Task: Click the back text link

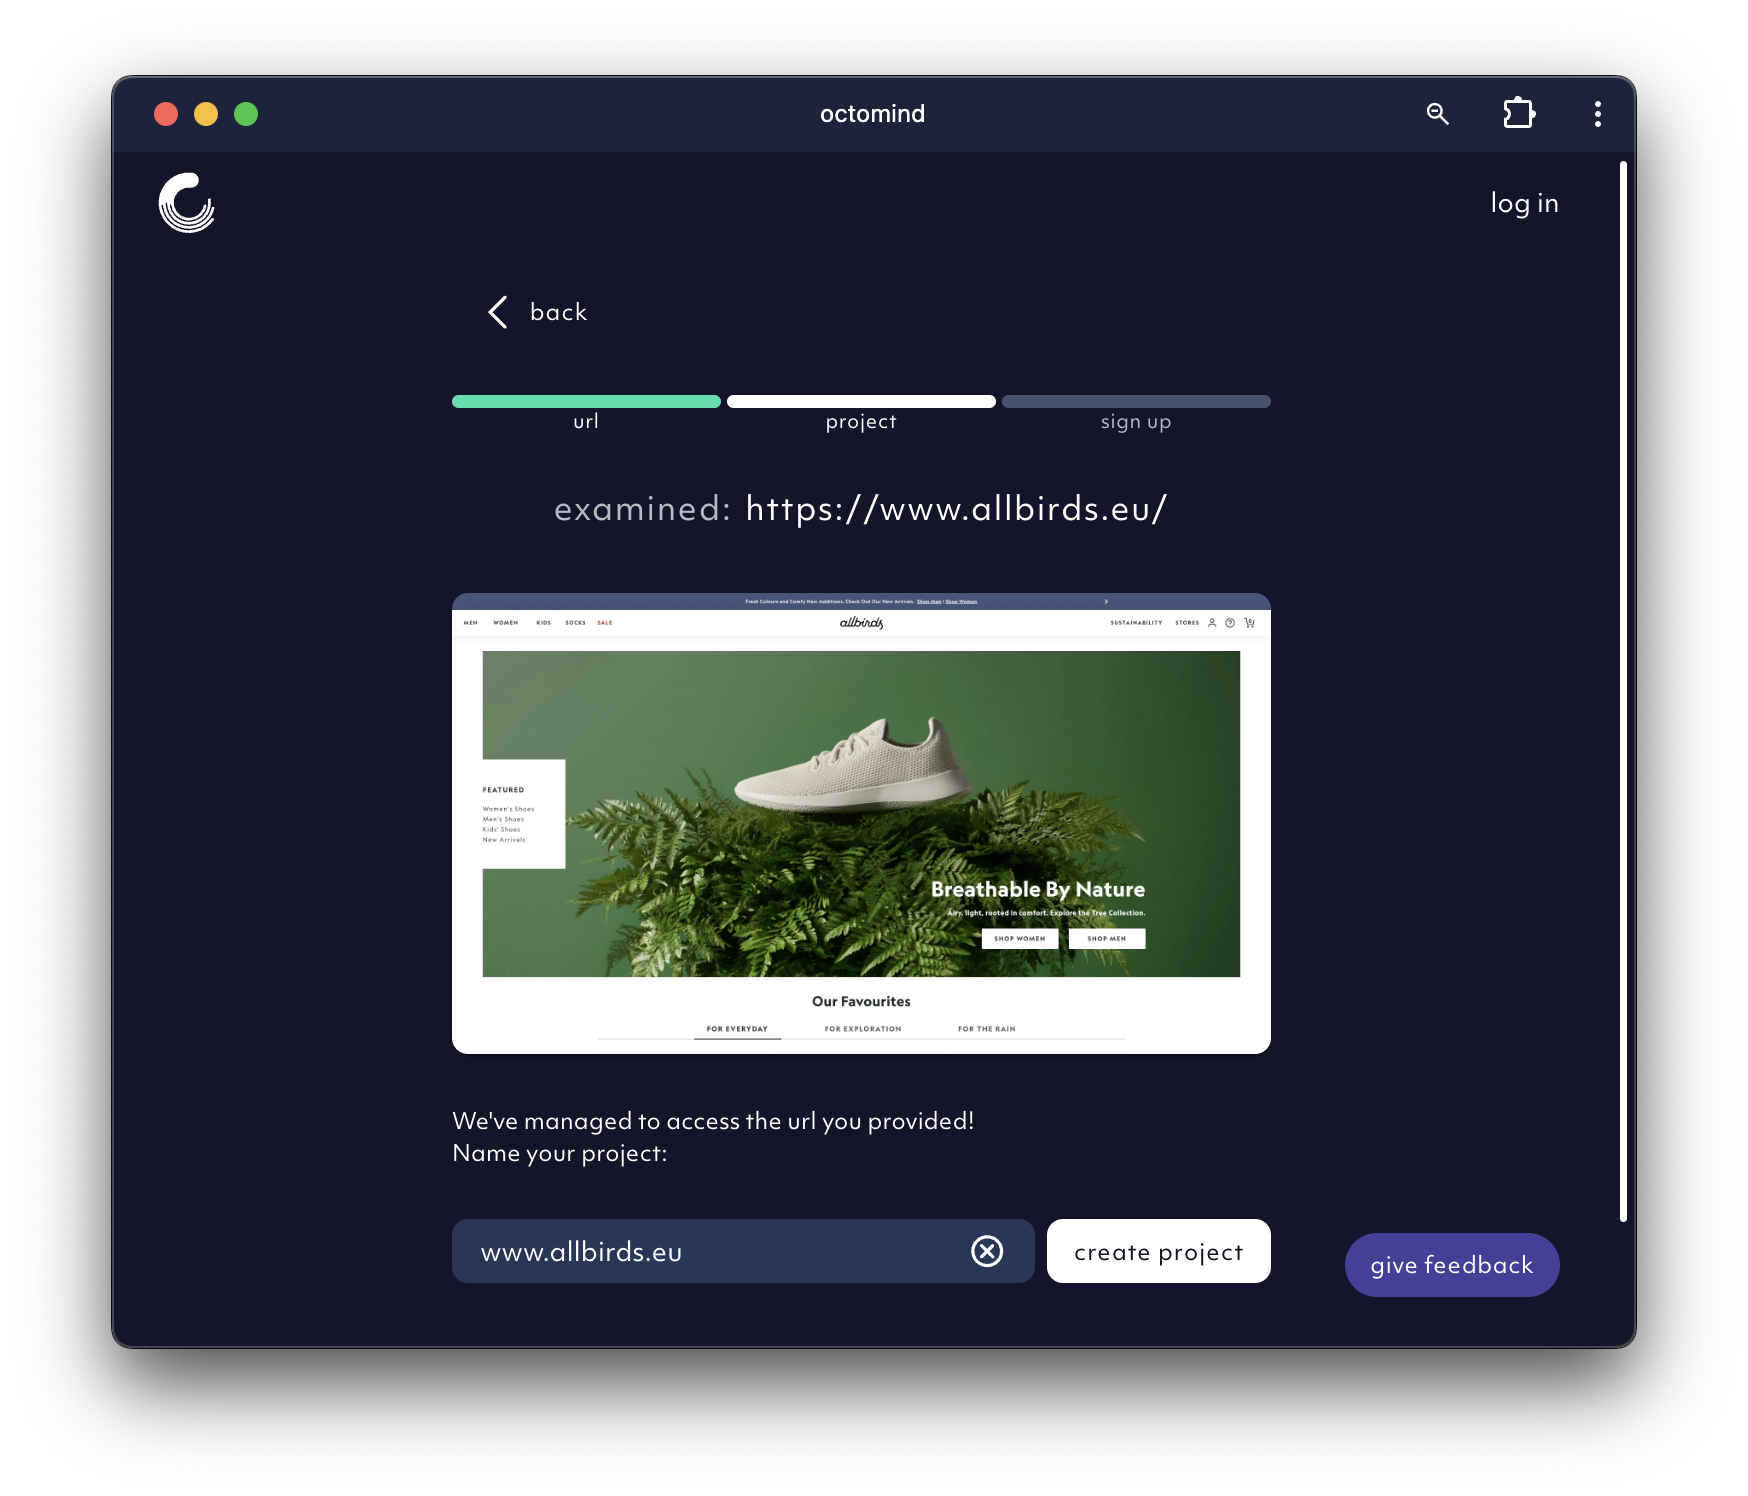Action: (x=558, y=312)
